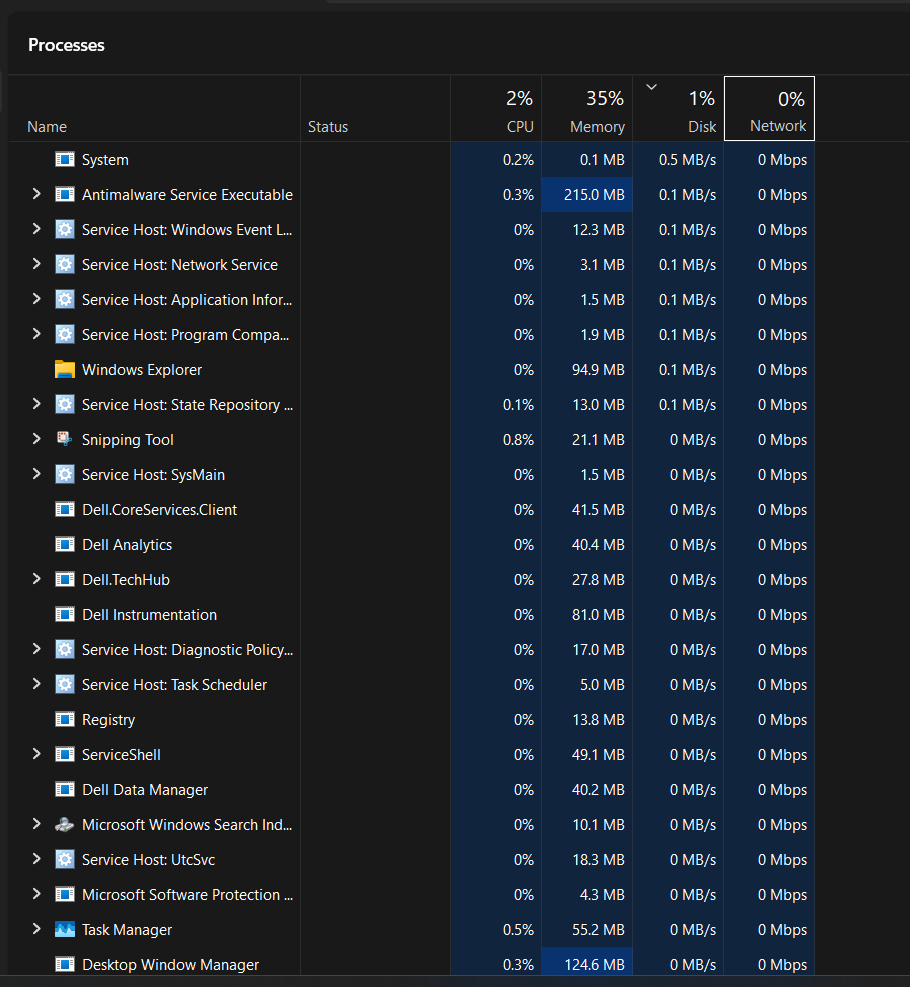Sort processes by CPU column
The width and height of the screenshot is (910, 987).
496,109
